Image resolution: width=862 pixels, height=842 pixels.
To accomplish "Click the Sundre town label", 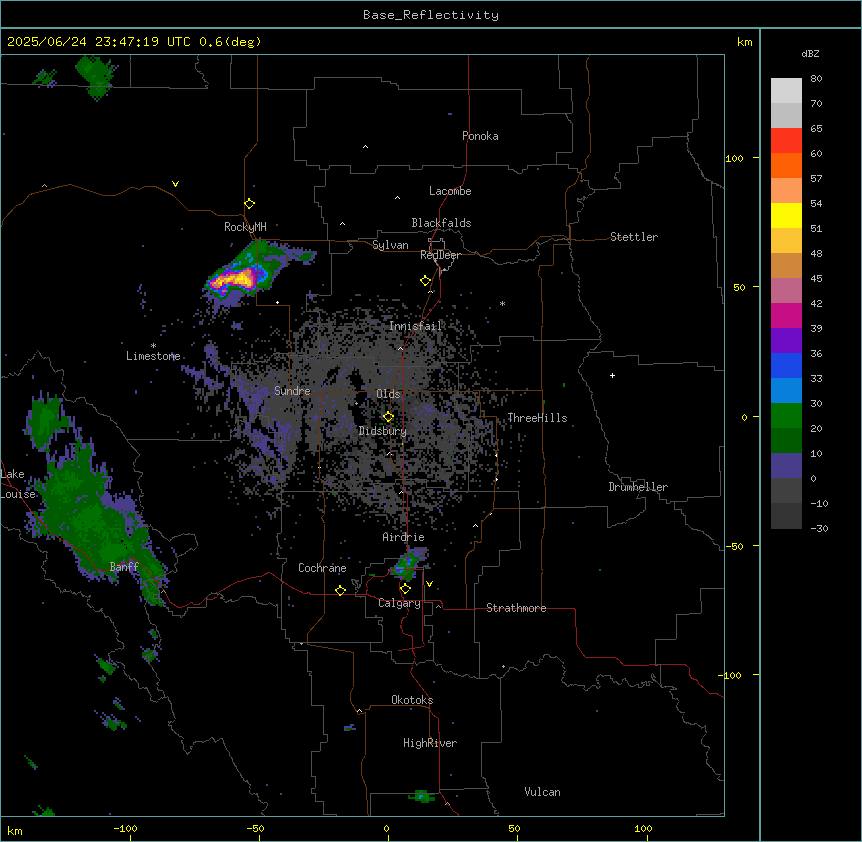I will pos(292,391).
